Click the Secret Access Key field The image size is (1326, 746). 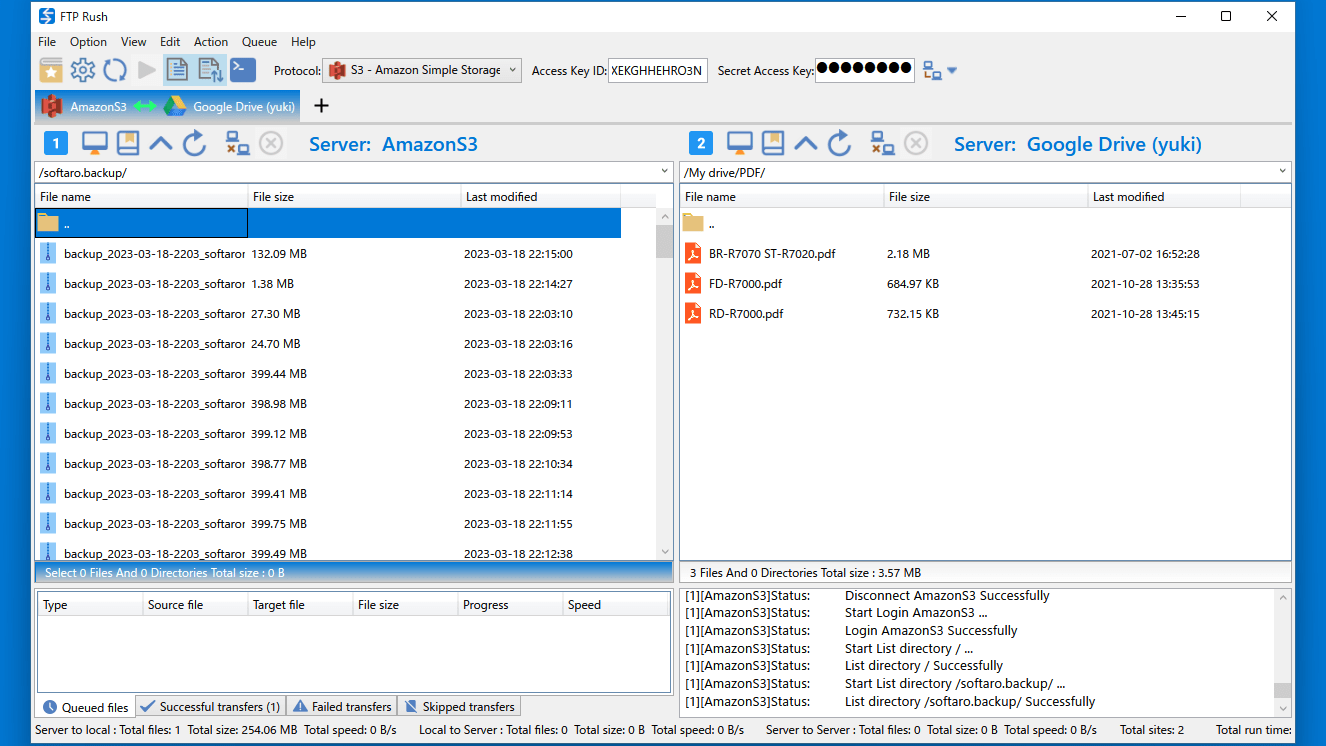(864, 69)
